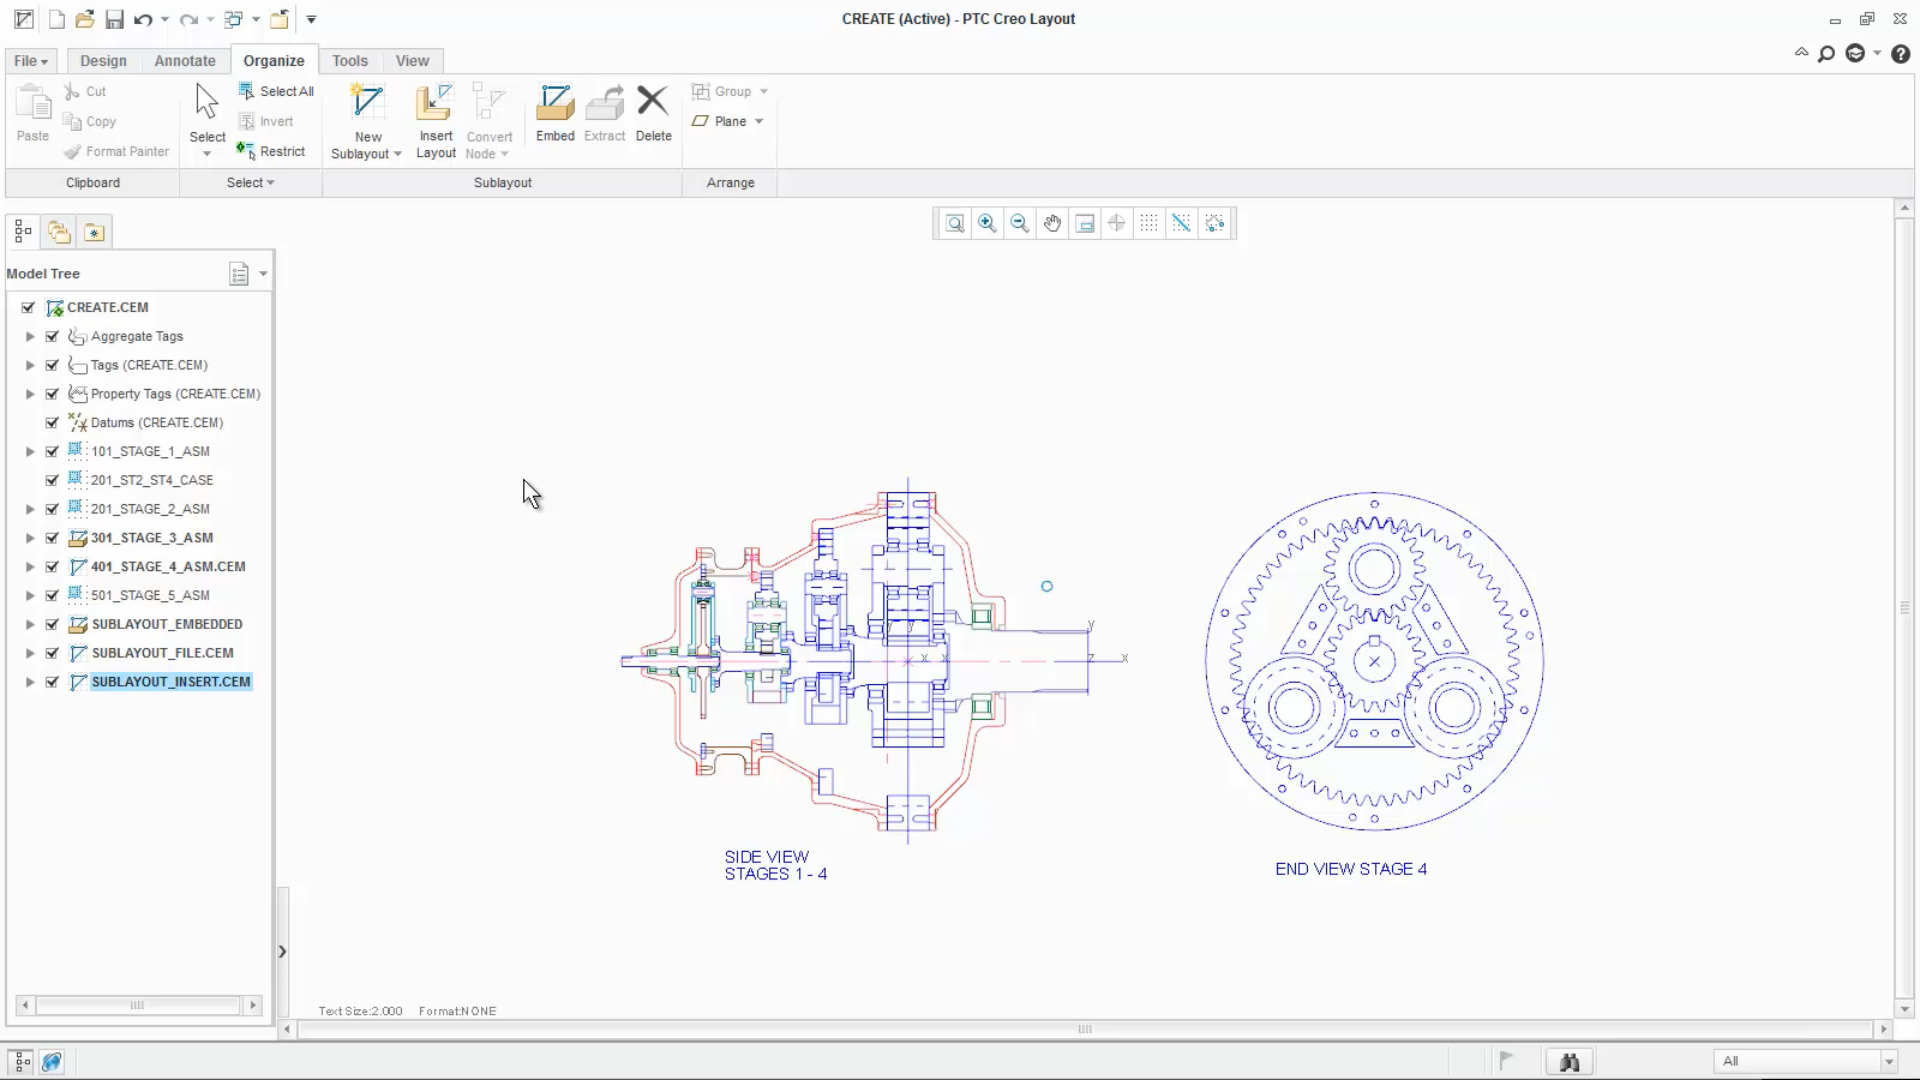Image resolution: width=1920 pixels, height=1080 pixels.
Task: Expand the SUBLAYOUT_FILE.CEM tree node
Action: point(30,654)
